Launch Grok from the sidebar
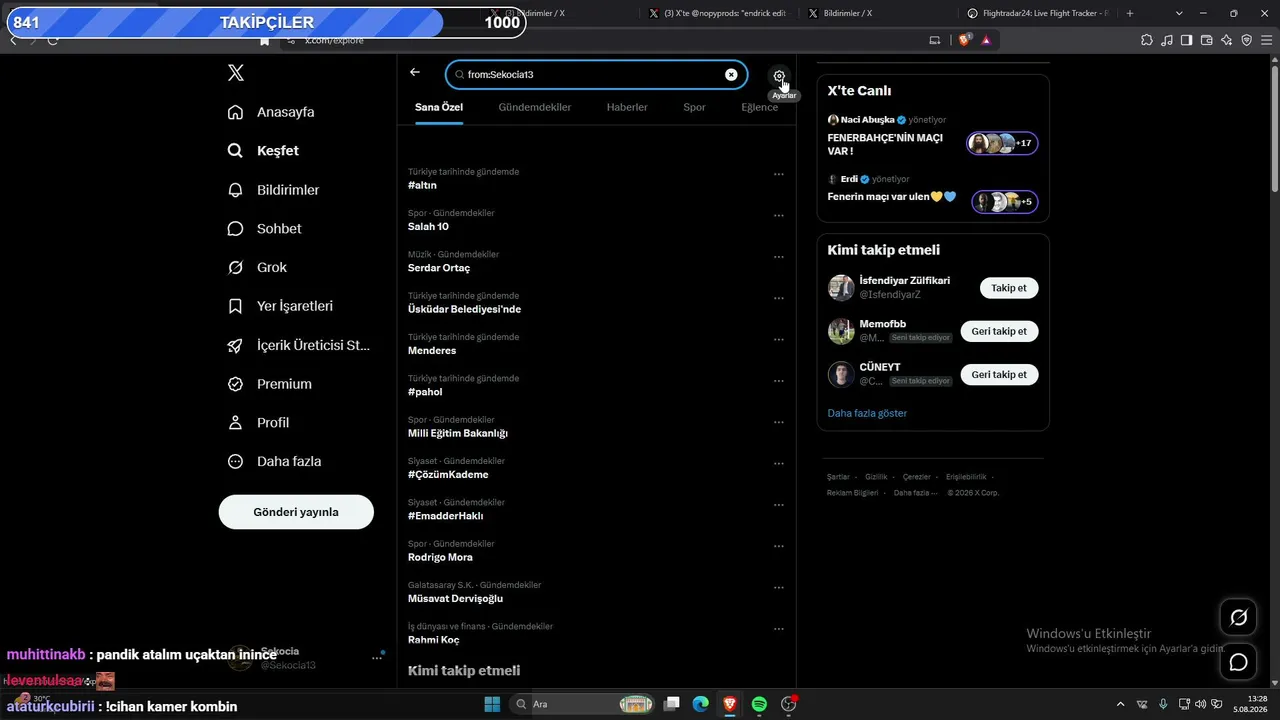Image resolution: width=1280 pixels, height=720 pixels. pyautogui.click(x=257, y=268)
